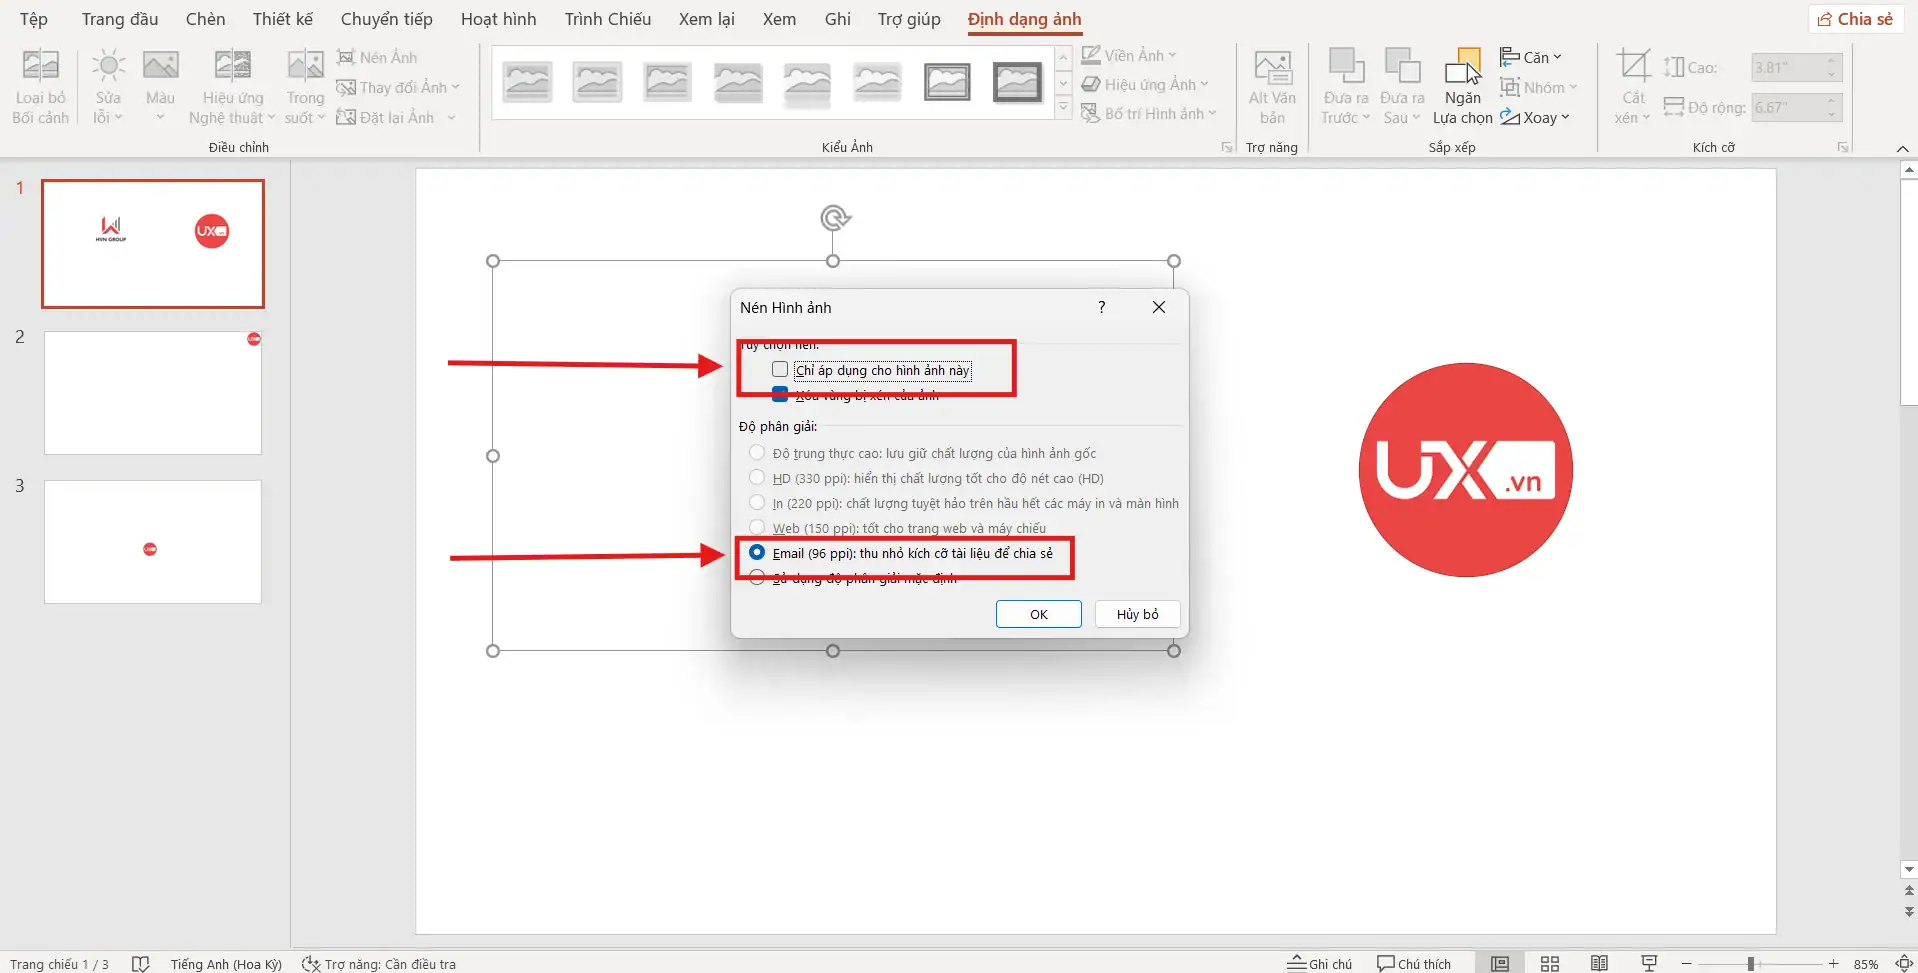
Task: Switch to slide sorter view icon
Action: [x=1550, y=964]
